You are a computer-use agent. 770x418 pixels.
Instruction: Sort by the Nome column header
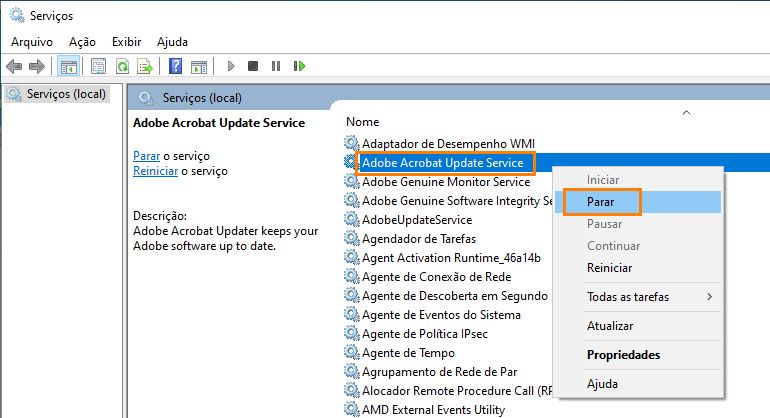[x=362, y=122]
